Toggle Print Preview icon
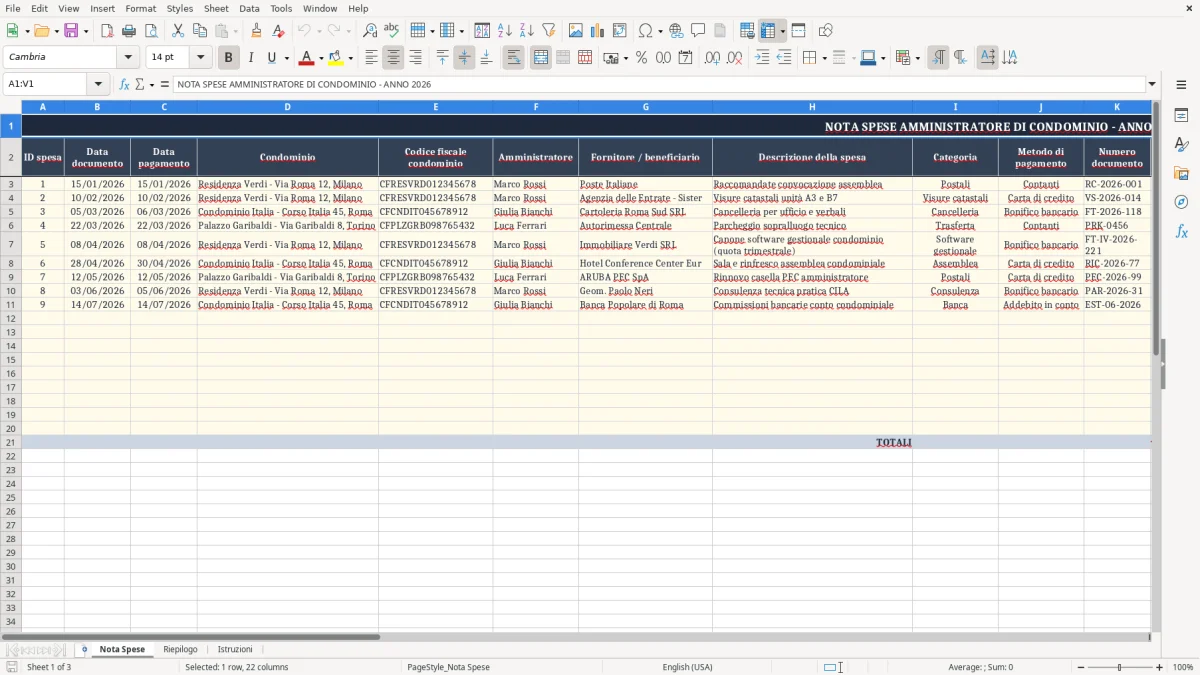 150,31
